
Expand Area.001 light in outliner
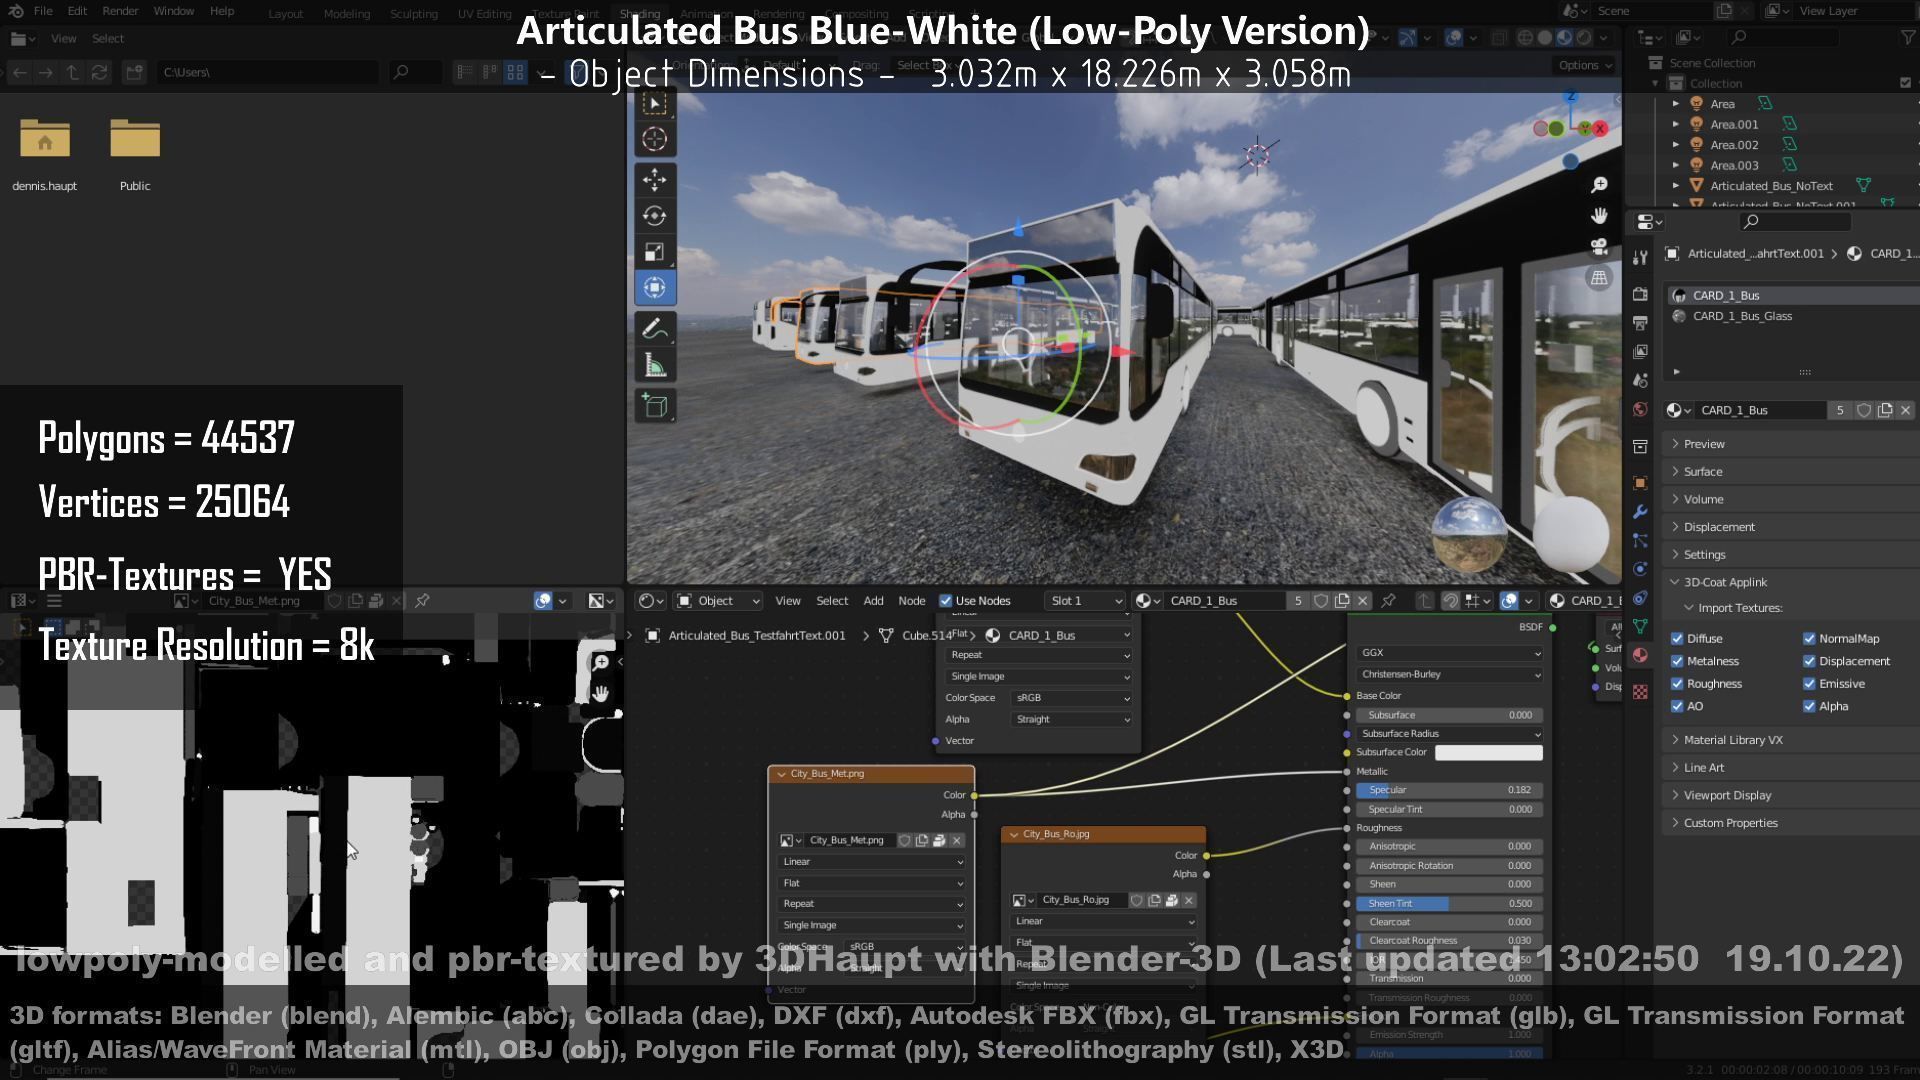1676,124
